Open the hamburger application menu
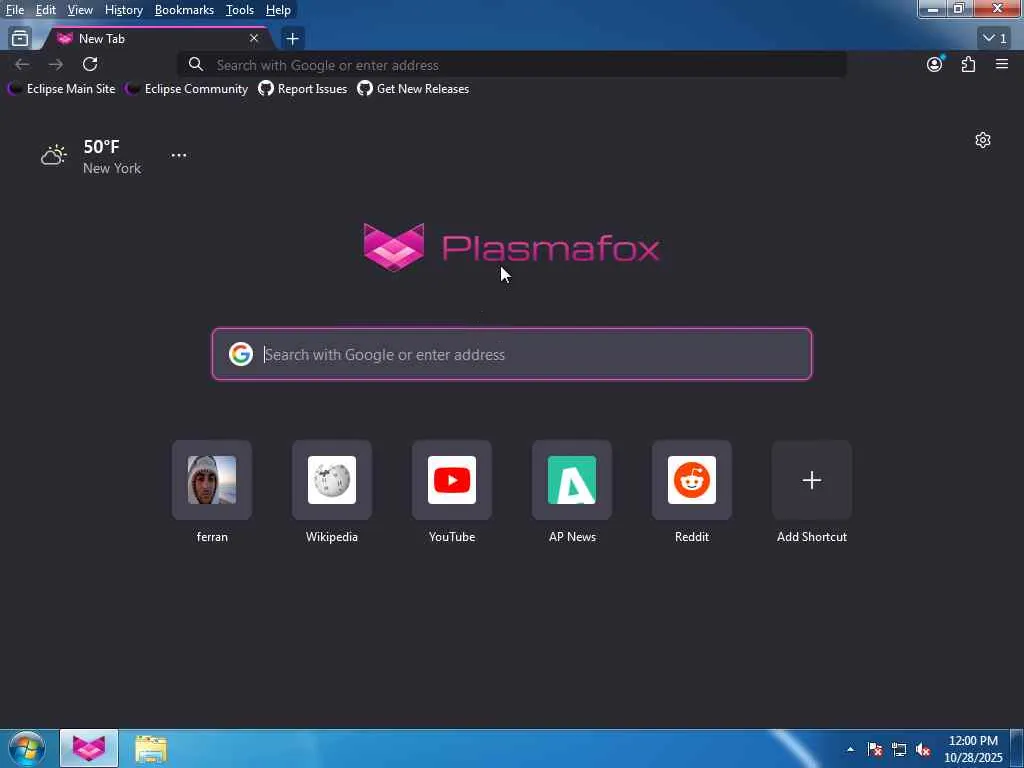This screenshot has width=1024, height=768. click(x=1002, y=64)
